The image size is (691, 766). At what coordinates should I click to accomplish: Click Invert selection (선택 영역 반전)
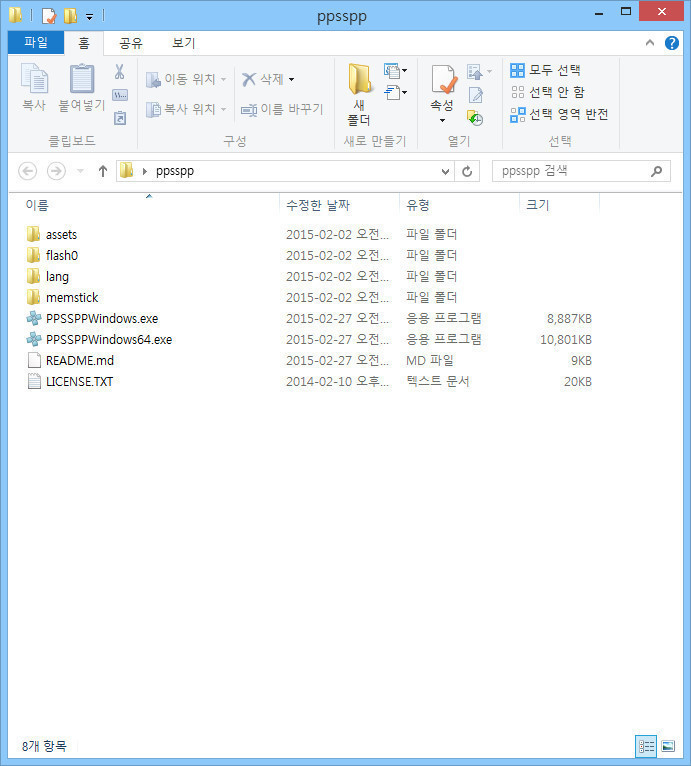[559, 114]
